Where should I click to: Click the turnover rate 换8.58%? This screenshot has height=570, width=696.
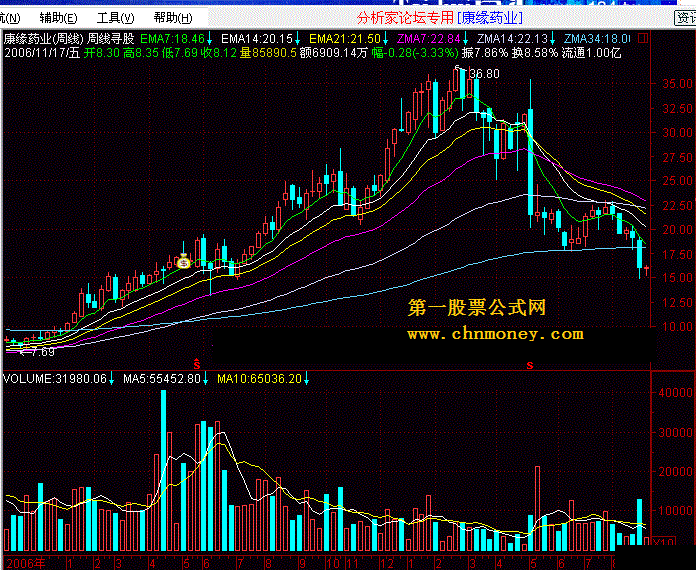tap(535, 53)
